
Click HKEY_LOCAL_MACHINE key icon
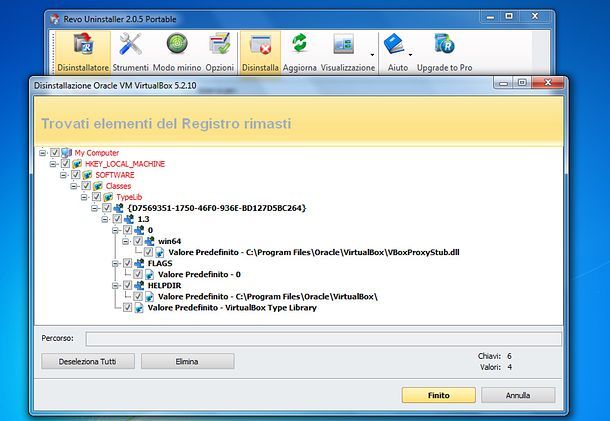(77, 164)
